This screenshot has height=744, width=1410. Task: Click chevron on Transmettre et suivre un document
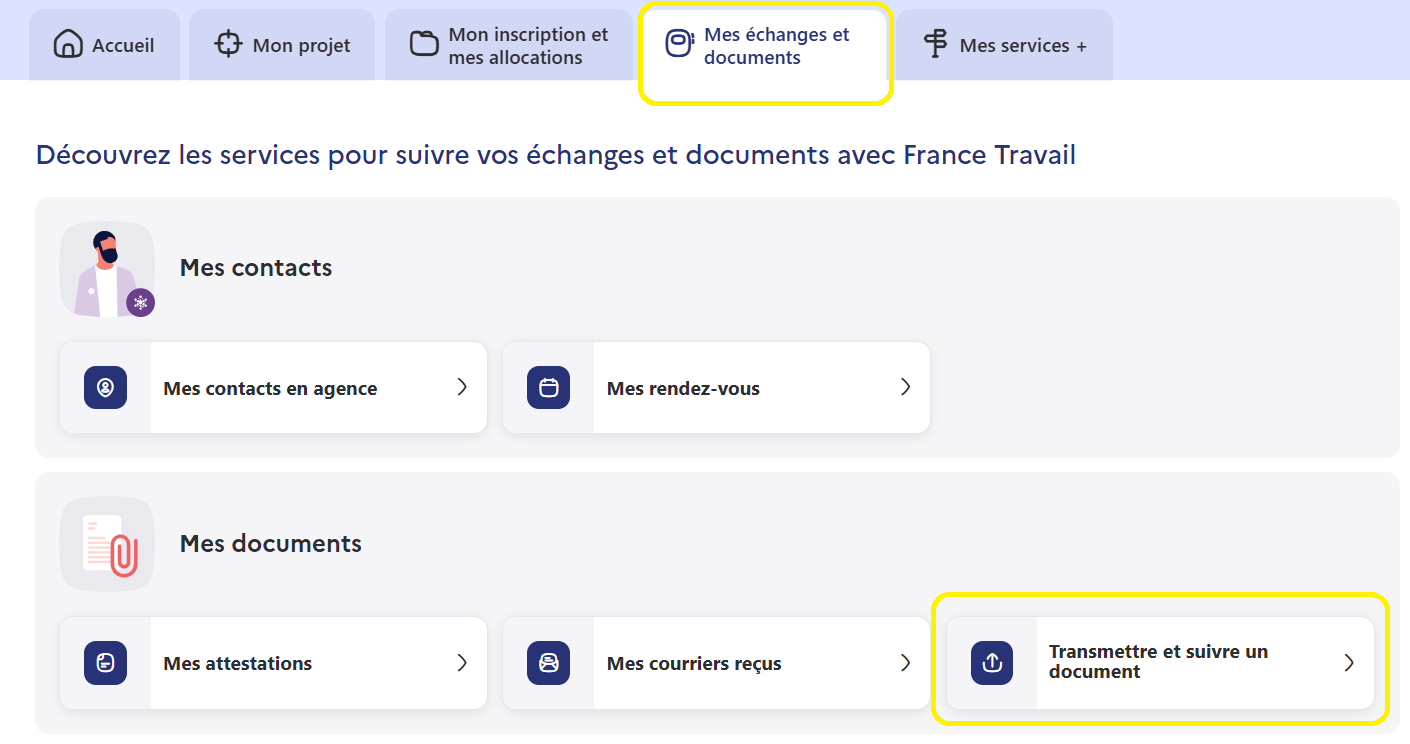1349,662
